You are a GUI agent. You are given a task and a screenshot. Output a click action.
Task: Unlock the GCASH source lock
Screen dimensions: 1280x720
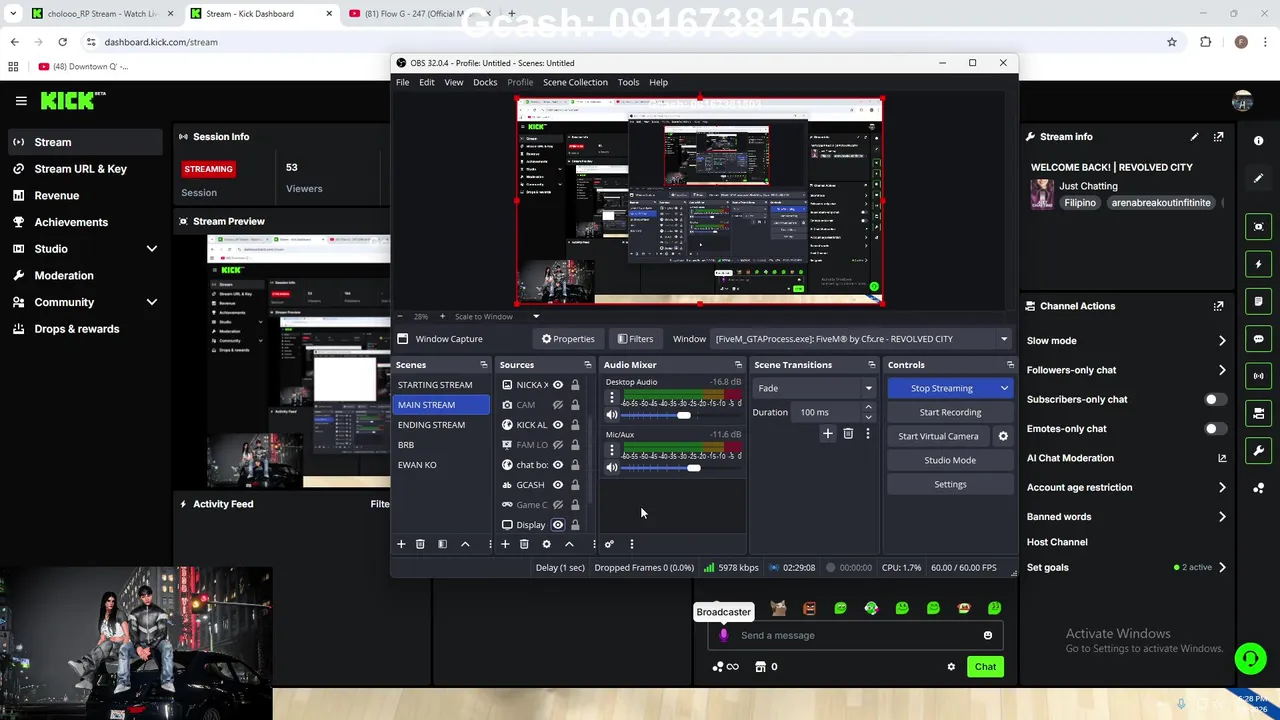(x=575, y=485)
